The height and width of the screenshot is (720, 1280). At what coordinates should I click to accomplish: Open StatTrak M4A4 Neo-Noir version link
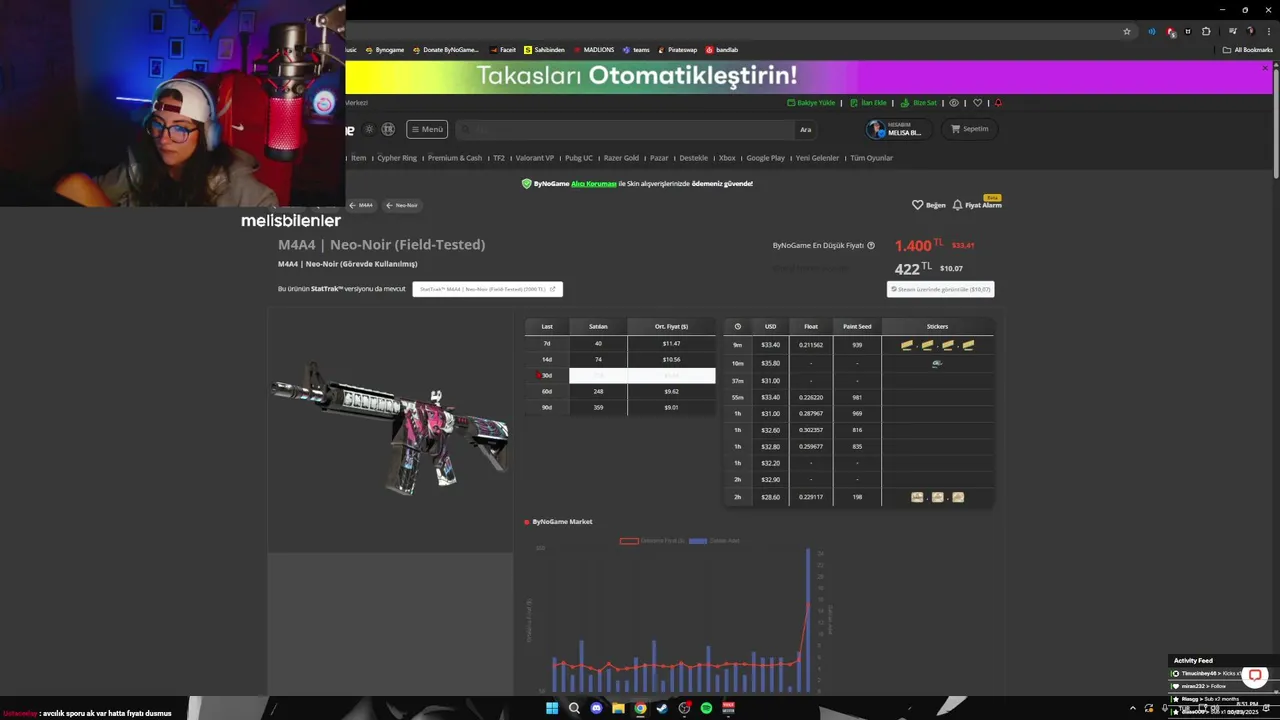click(x=487, y=289)
